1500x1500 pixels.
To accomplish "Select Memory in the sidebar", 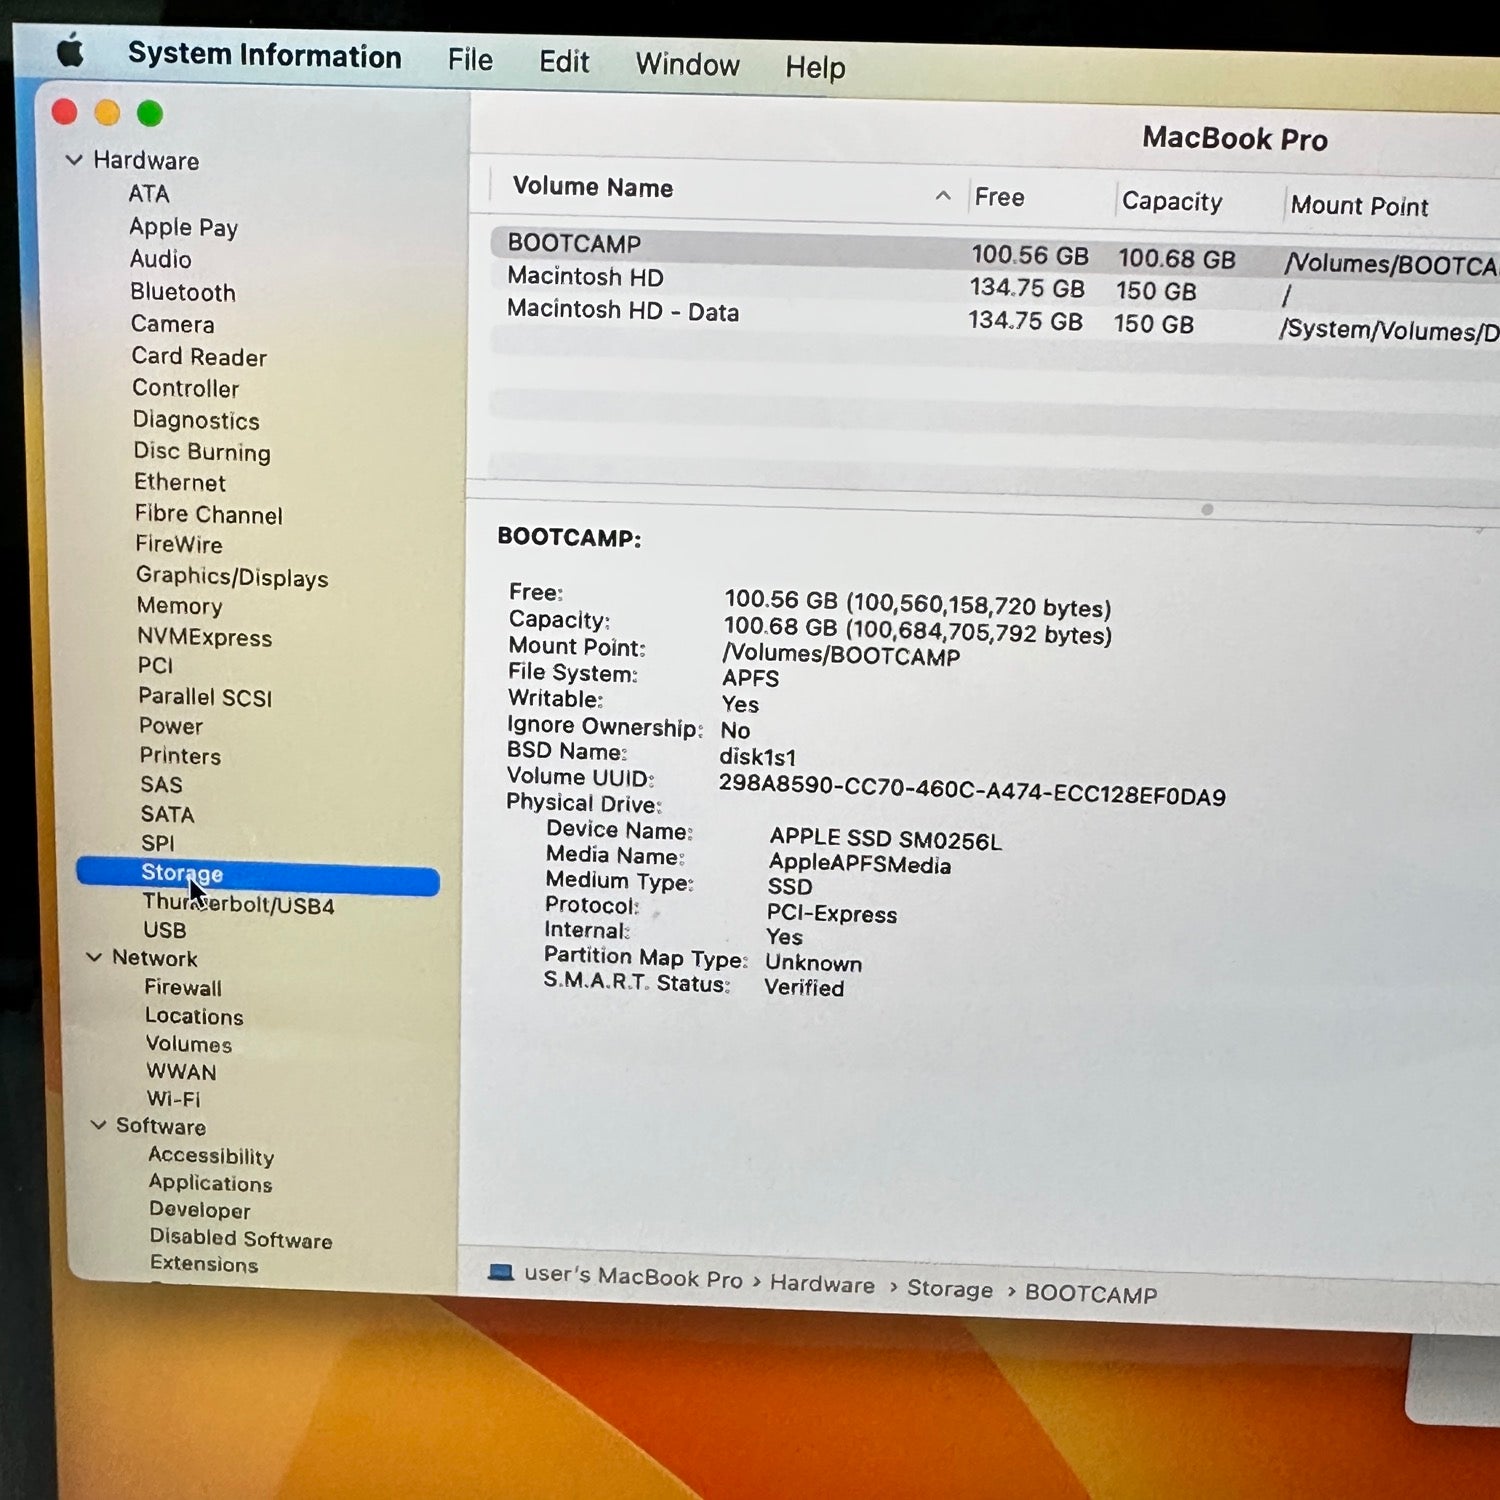I will point(180,606).
